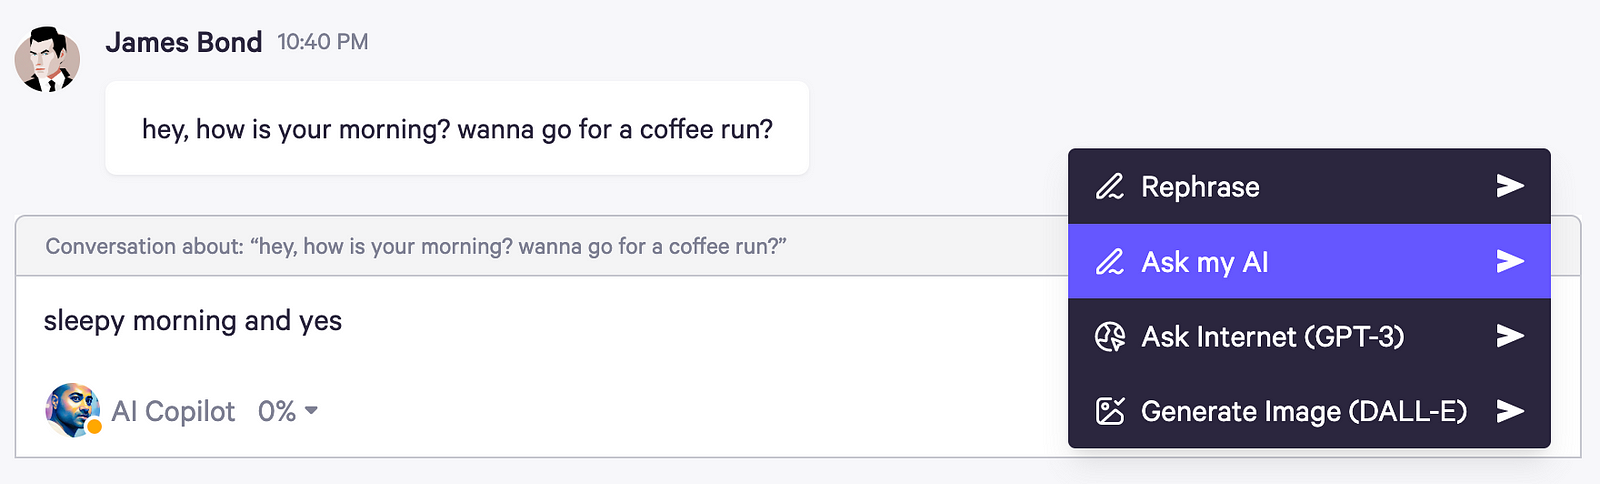This screenshot has width=1600, height=484.
Task: Open the James Bond sender name
Action: point(184,42)
